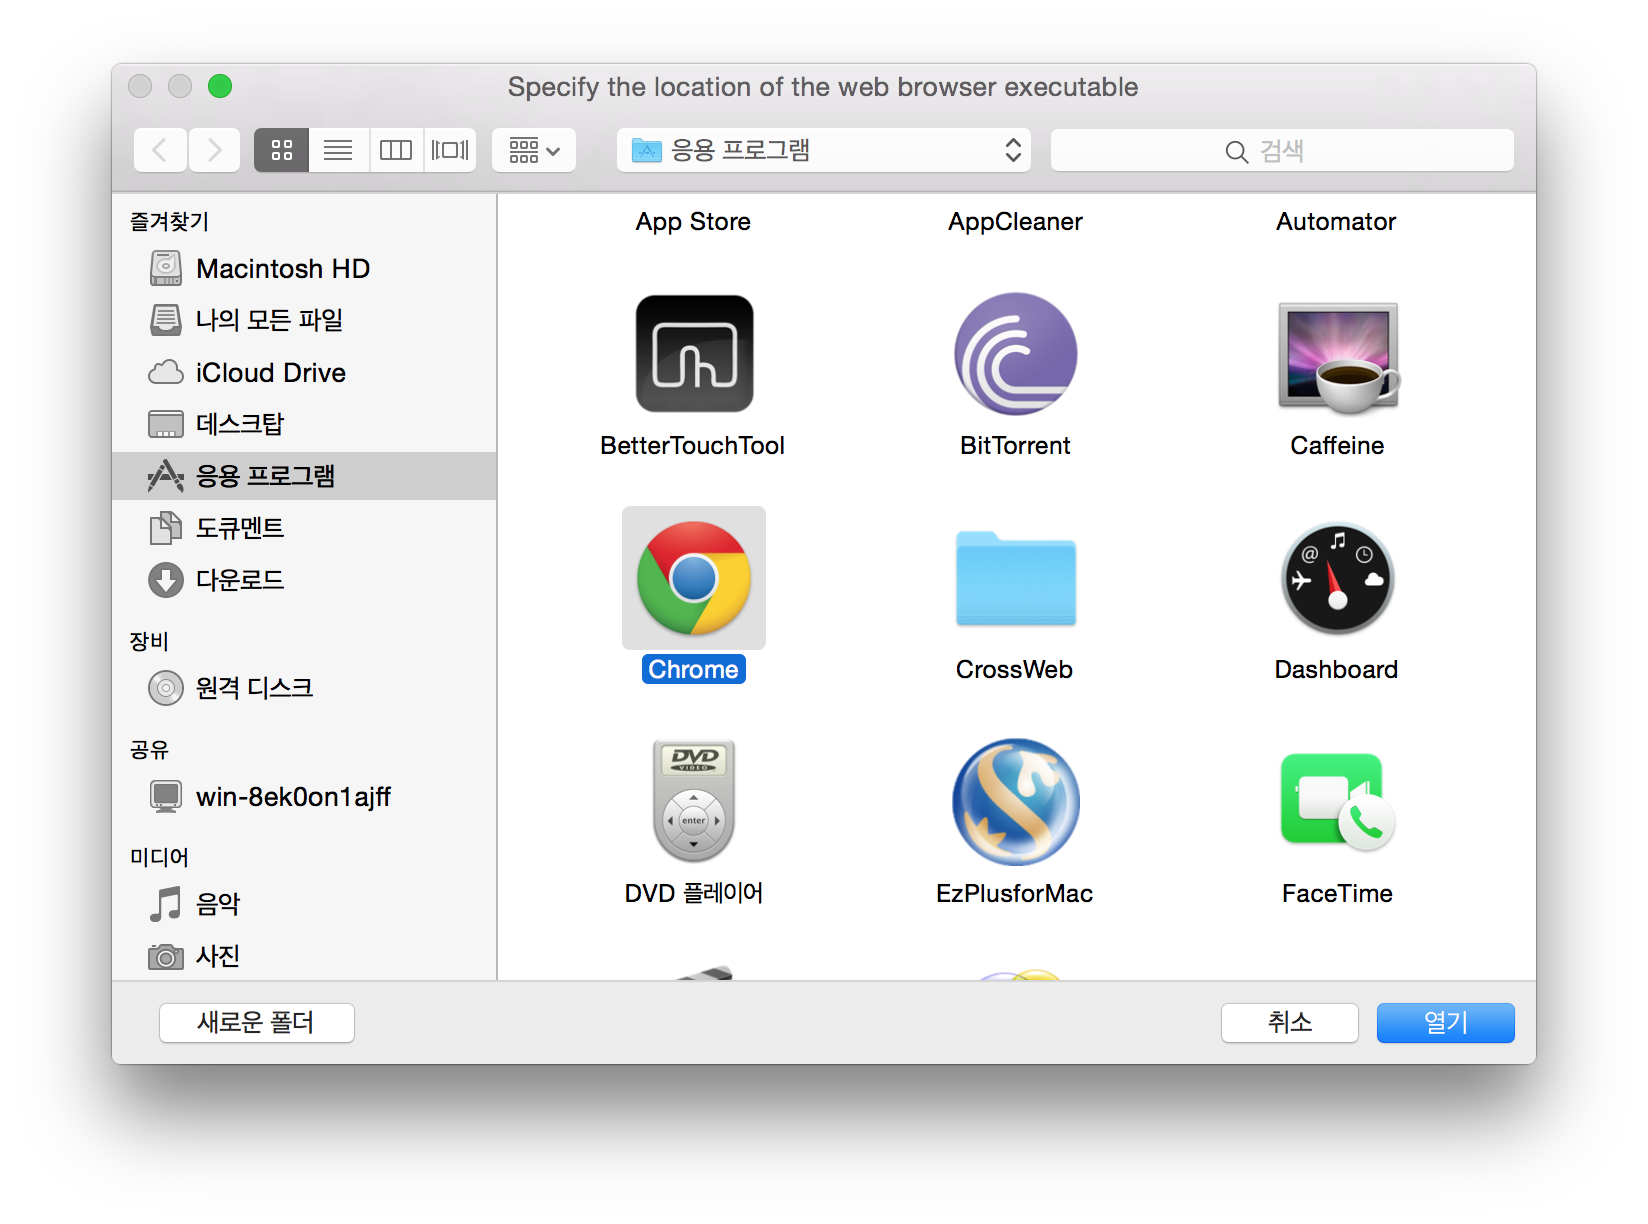Click the 검색 search field
Screen dimensions: 1648x1224
click(x=1282, y=150)
